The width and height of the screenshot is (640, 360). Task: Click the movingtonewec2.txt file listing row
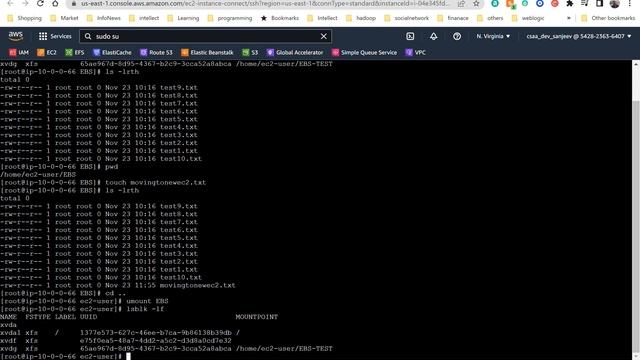pyautogui.click(x=118, y=285)
